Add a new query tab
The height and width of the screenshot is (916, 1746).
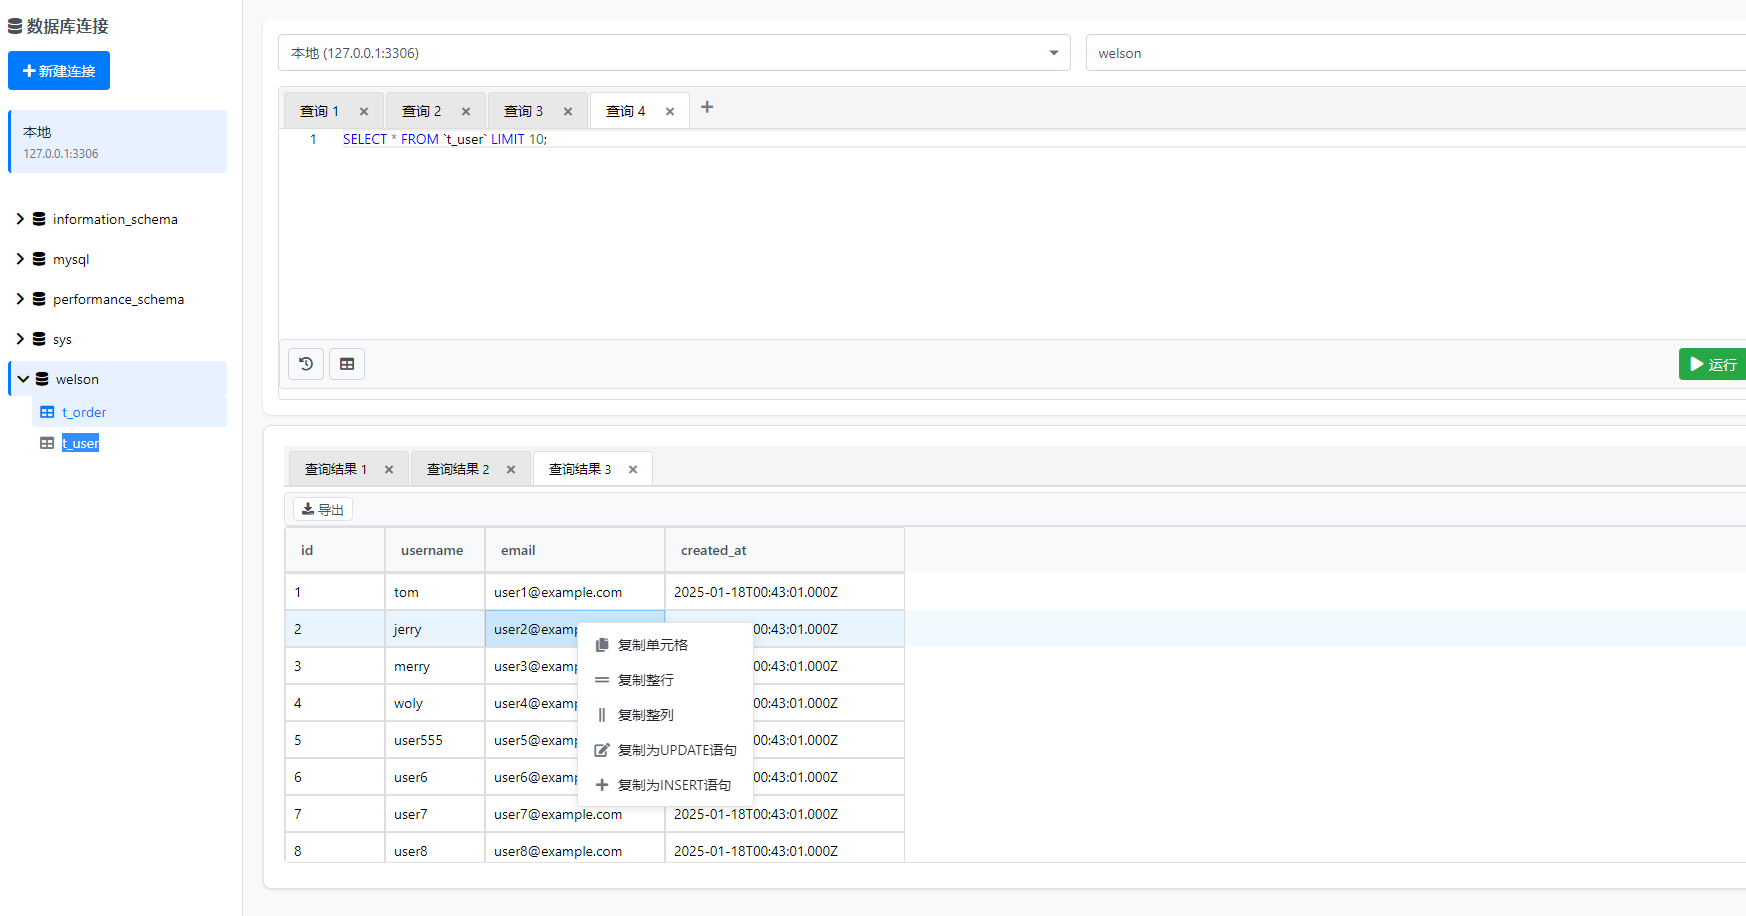[x=707, y=107]
